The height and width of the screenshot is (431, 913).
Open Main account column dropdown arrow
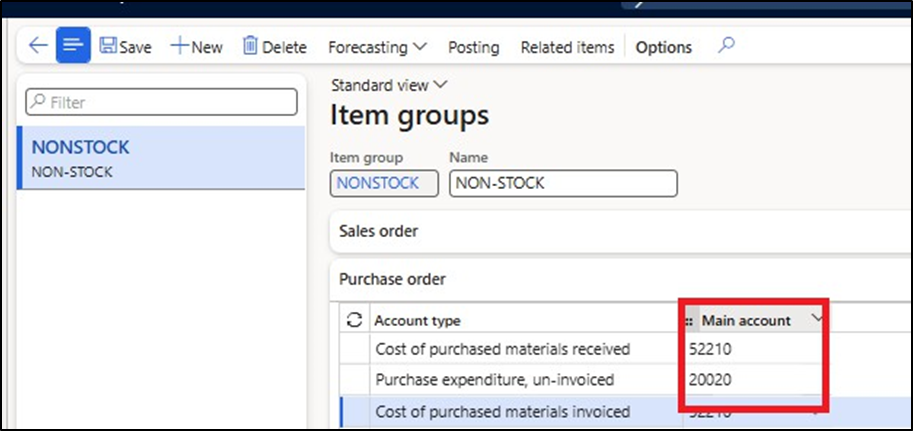tap(817, 319)
